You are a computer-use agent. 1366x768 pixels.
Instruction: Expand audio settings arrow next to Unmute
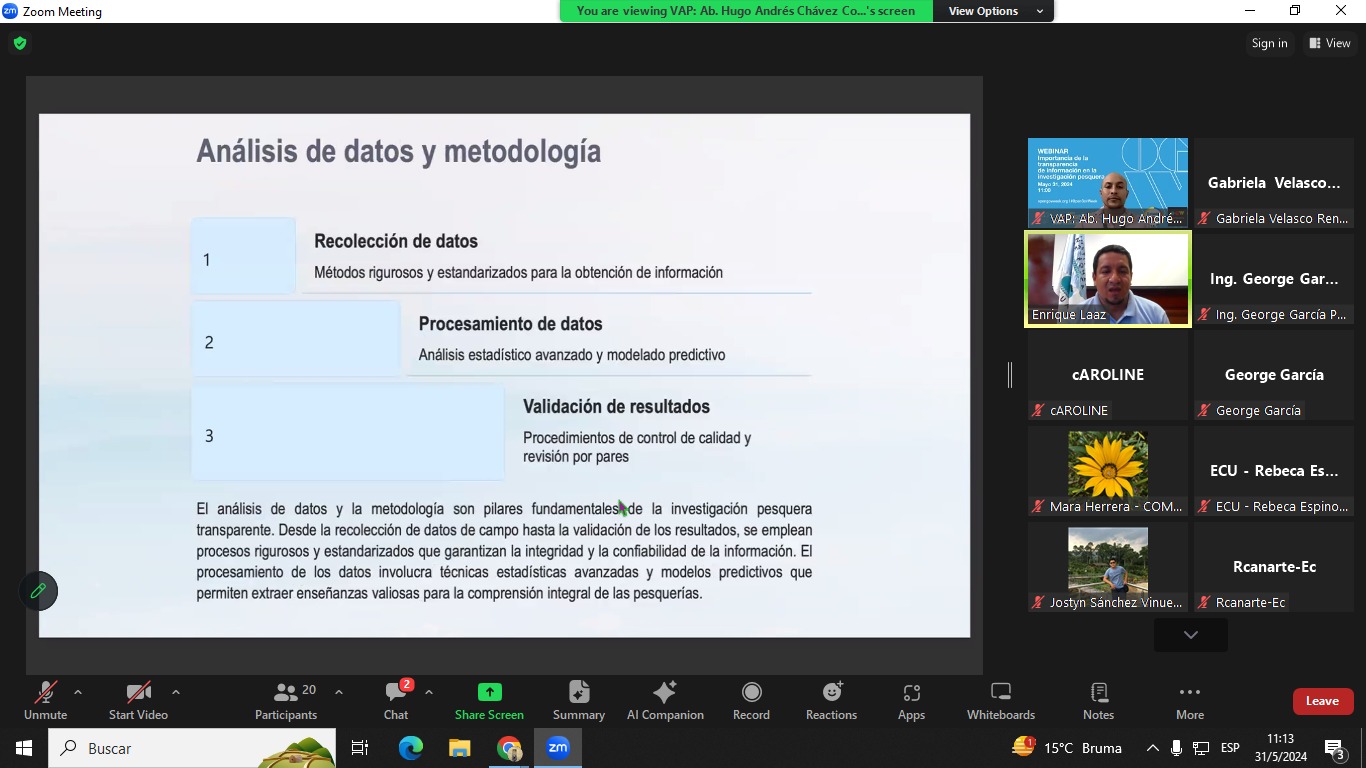78,692
